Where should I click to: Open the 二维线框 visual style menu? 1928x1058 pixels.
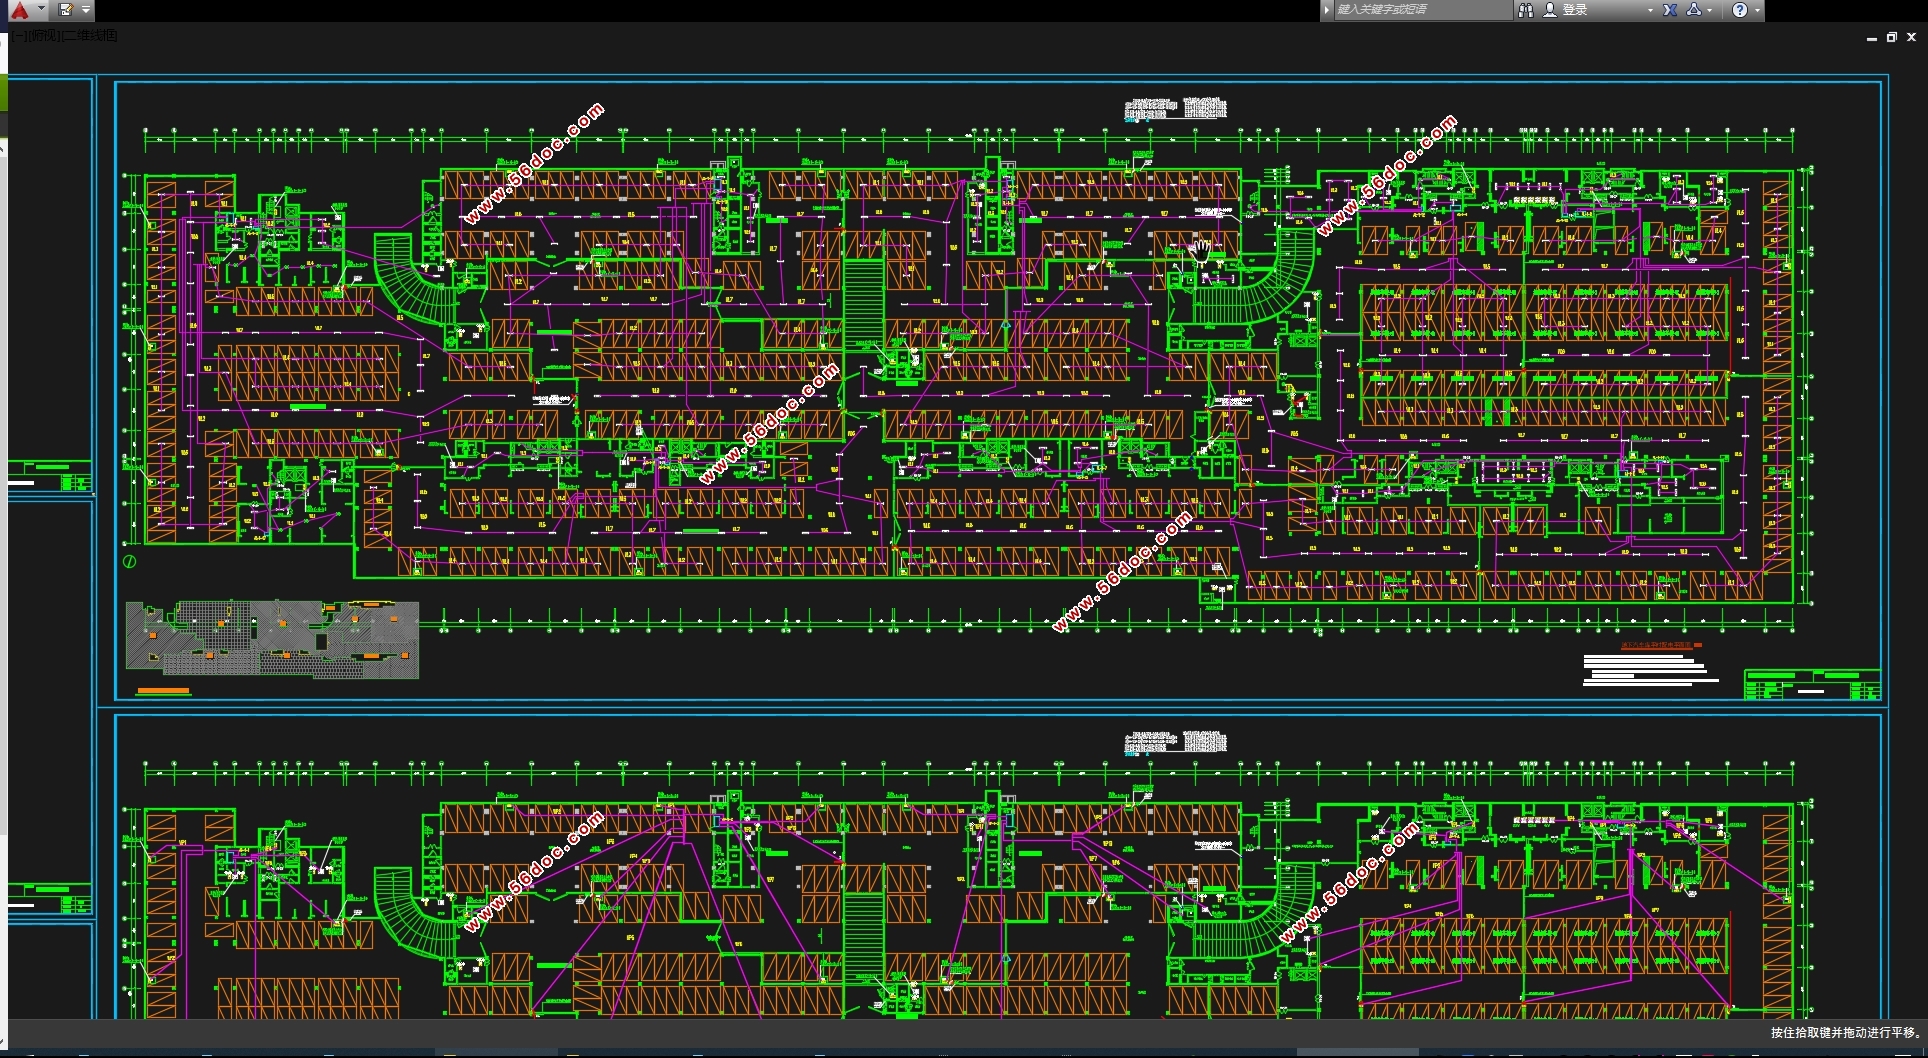click(x=90, y=35)
